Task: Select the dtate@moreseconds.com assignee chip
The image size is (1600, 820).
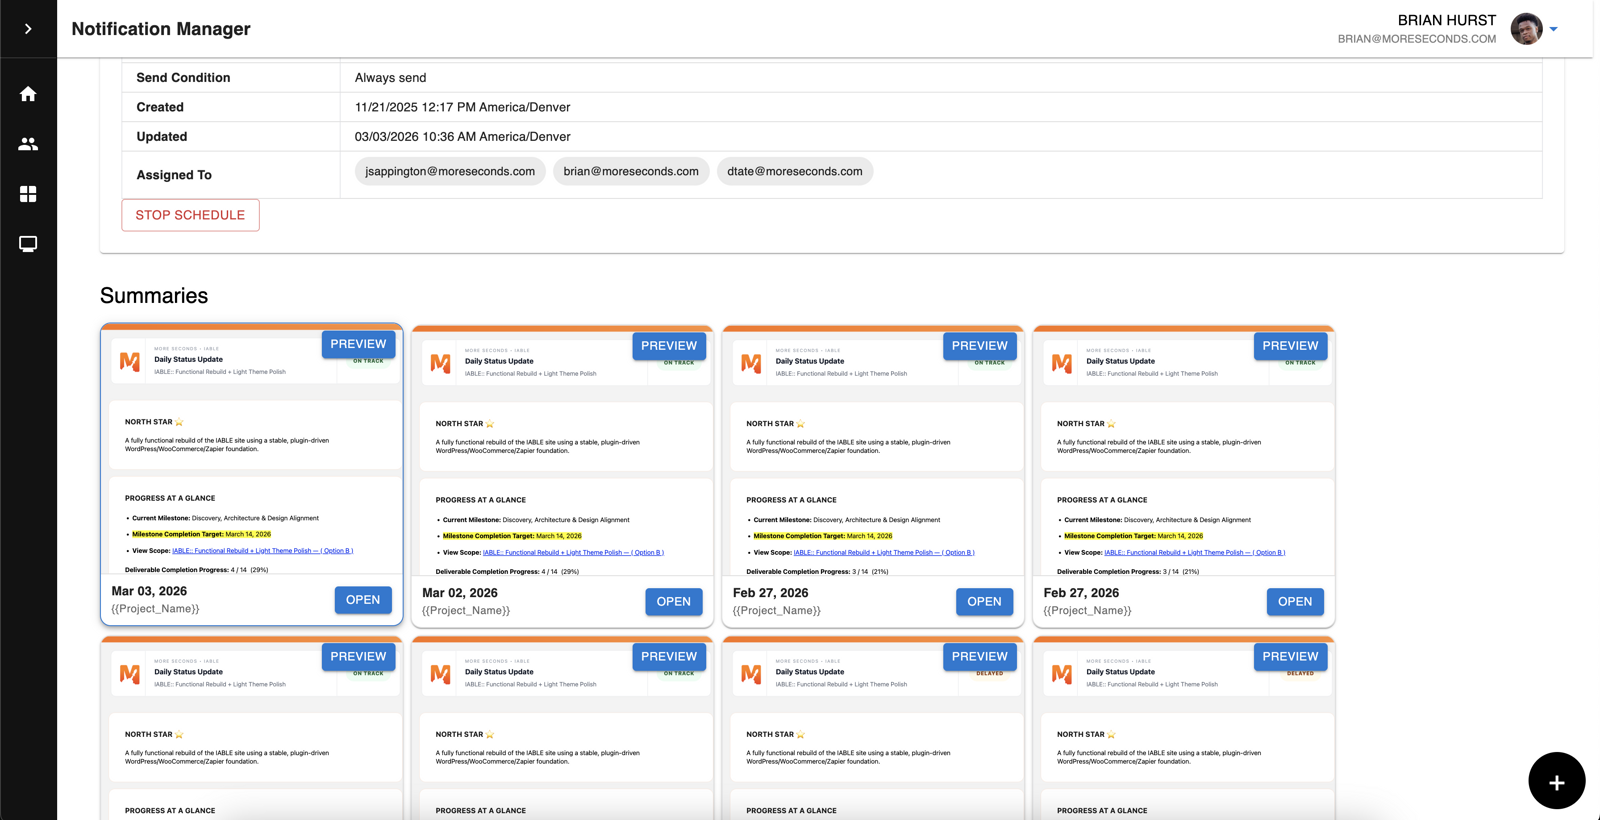Action: point(795,171)
